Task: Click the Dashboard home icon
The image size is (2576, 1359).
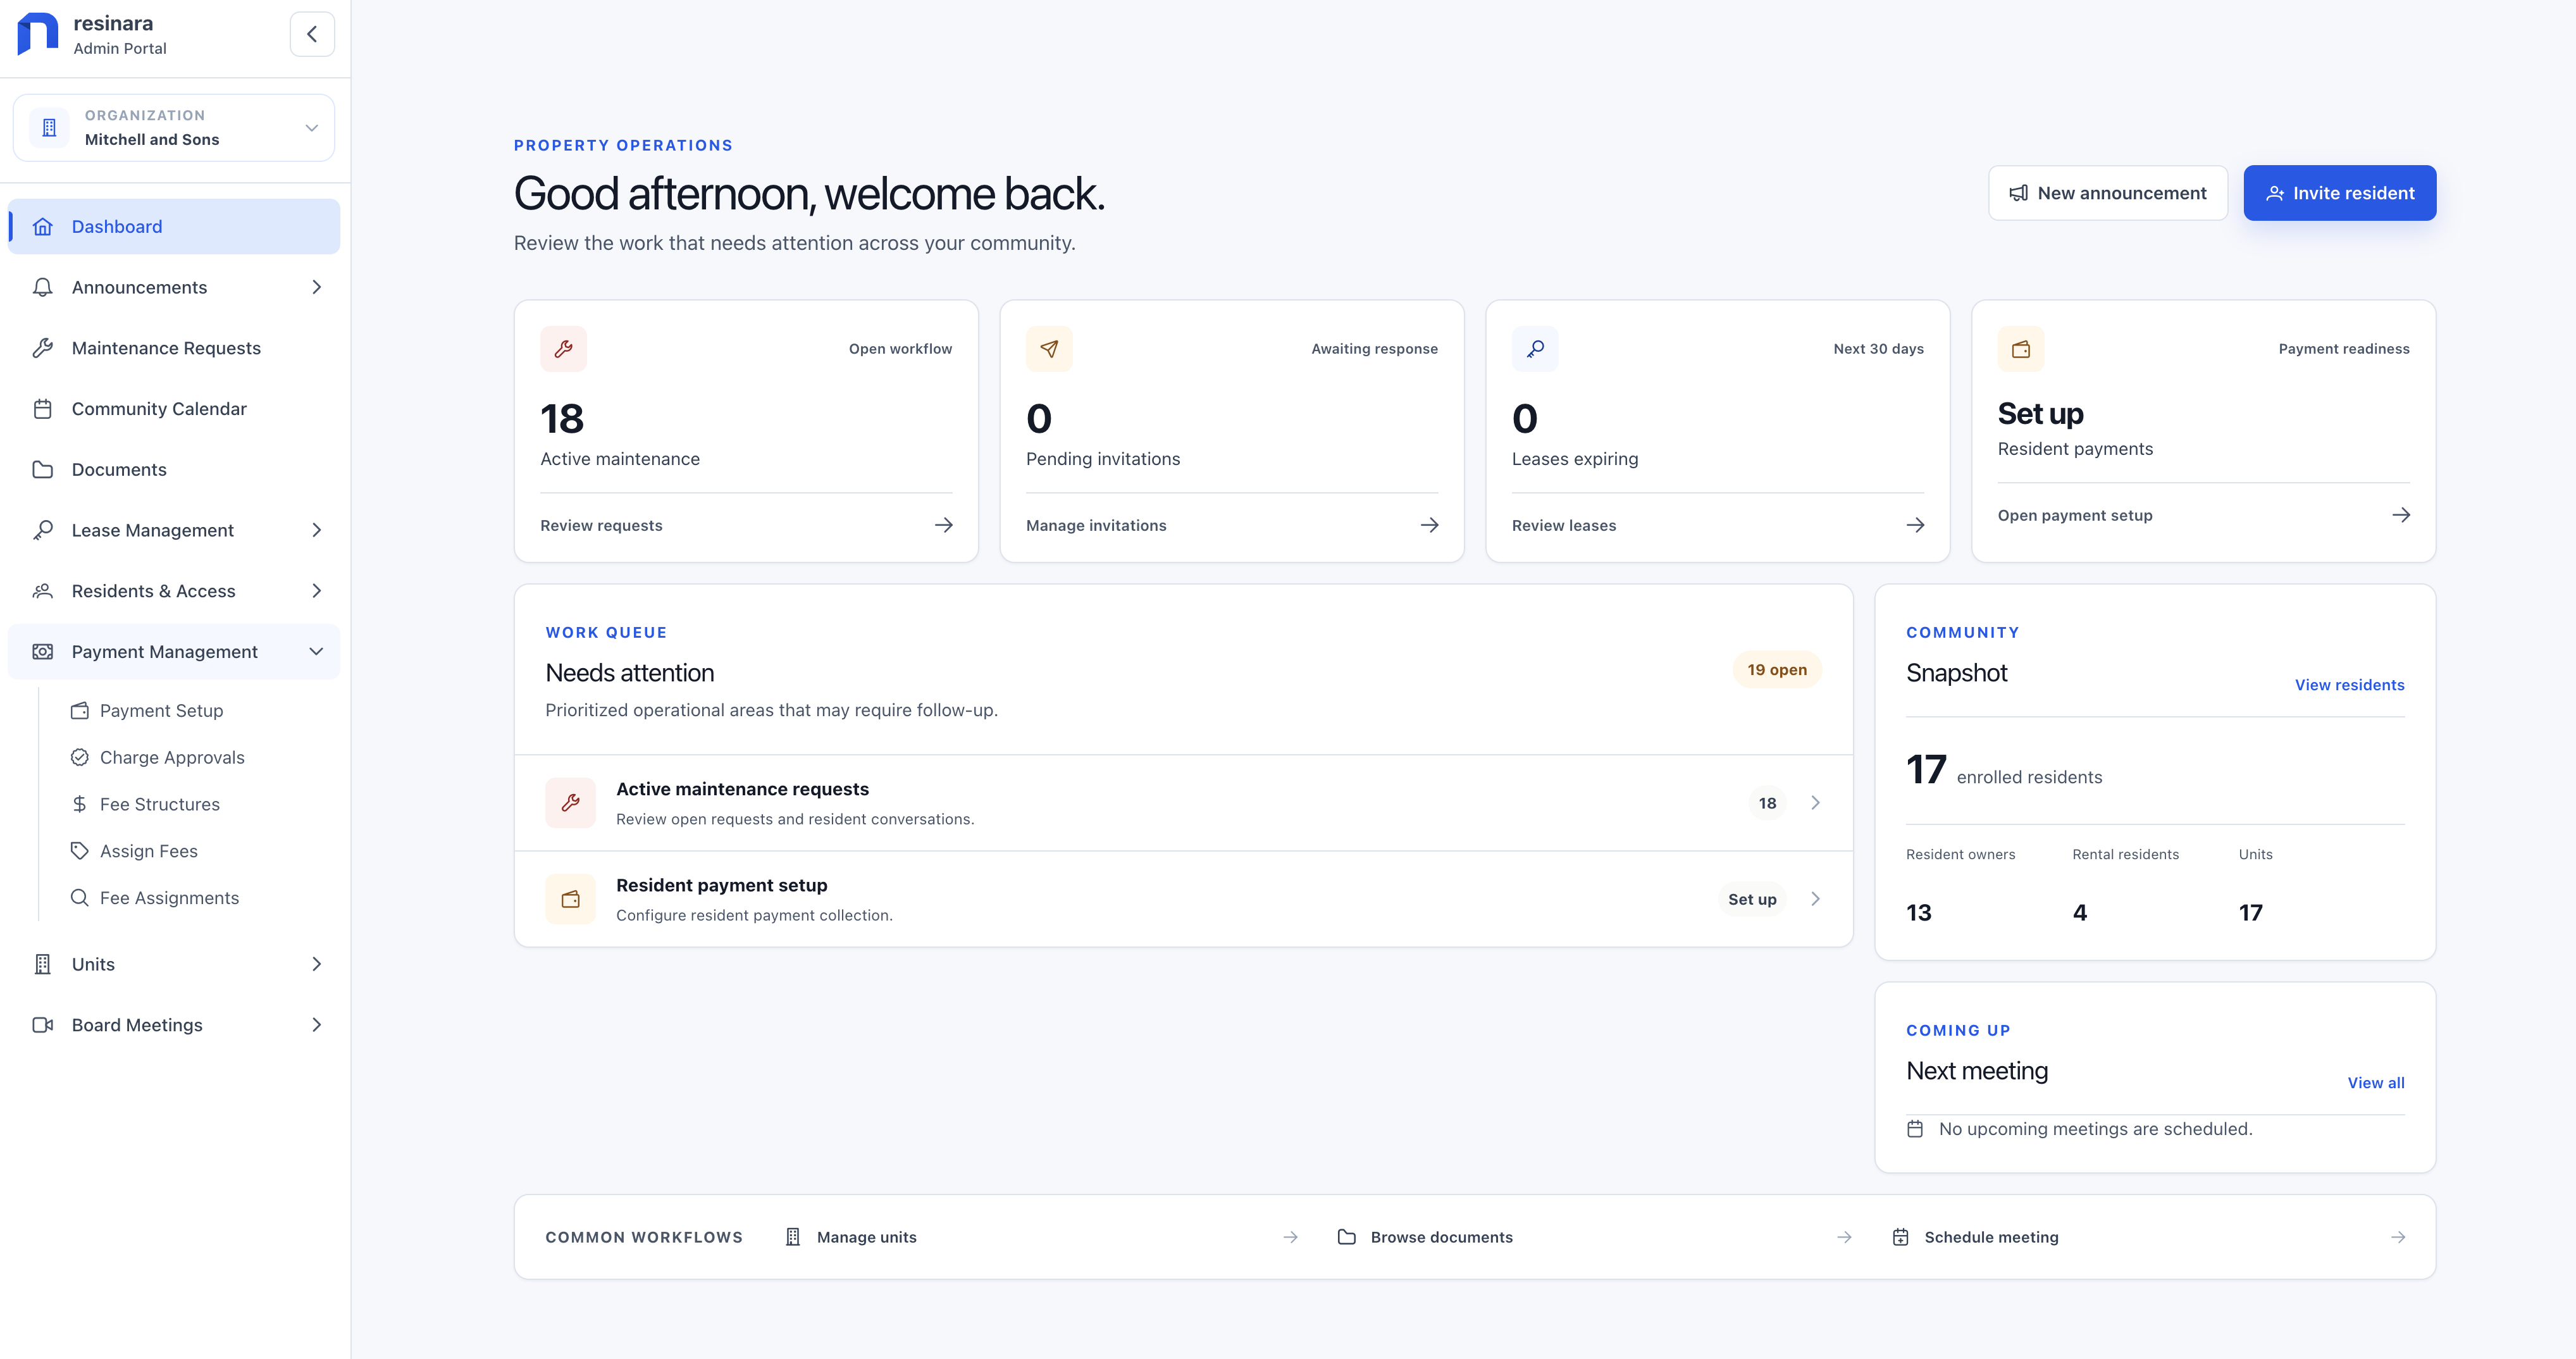Action: [x=43, y=227]
